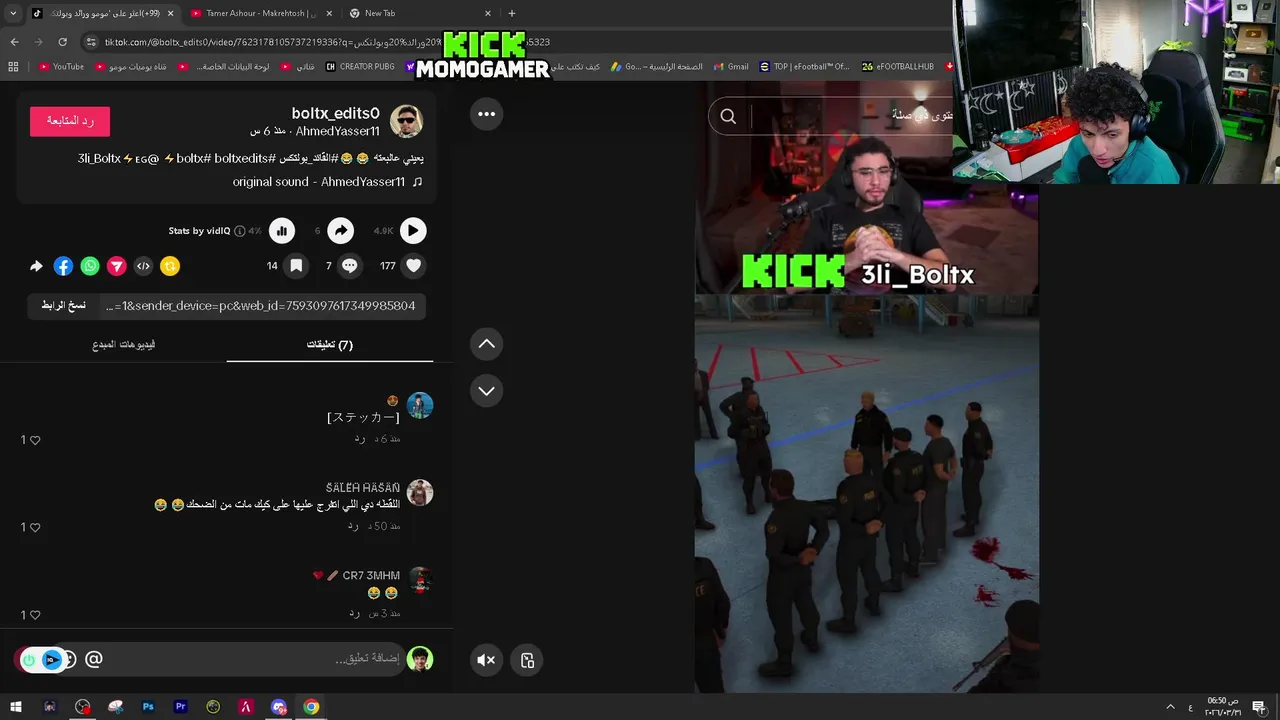
Task: Click the search magnifier on the video
Action: 728,117
